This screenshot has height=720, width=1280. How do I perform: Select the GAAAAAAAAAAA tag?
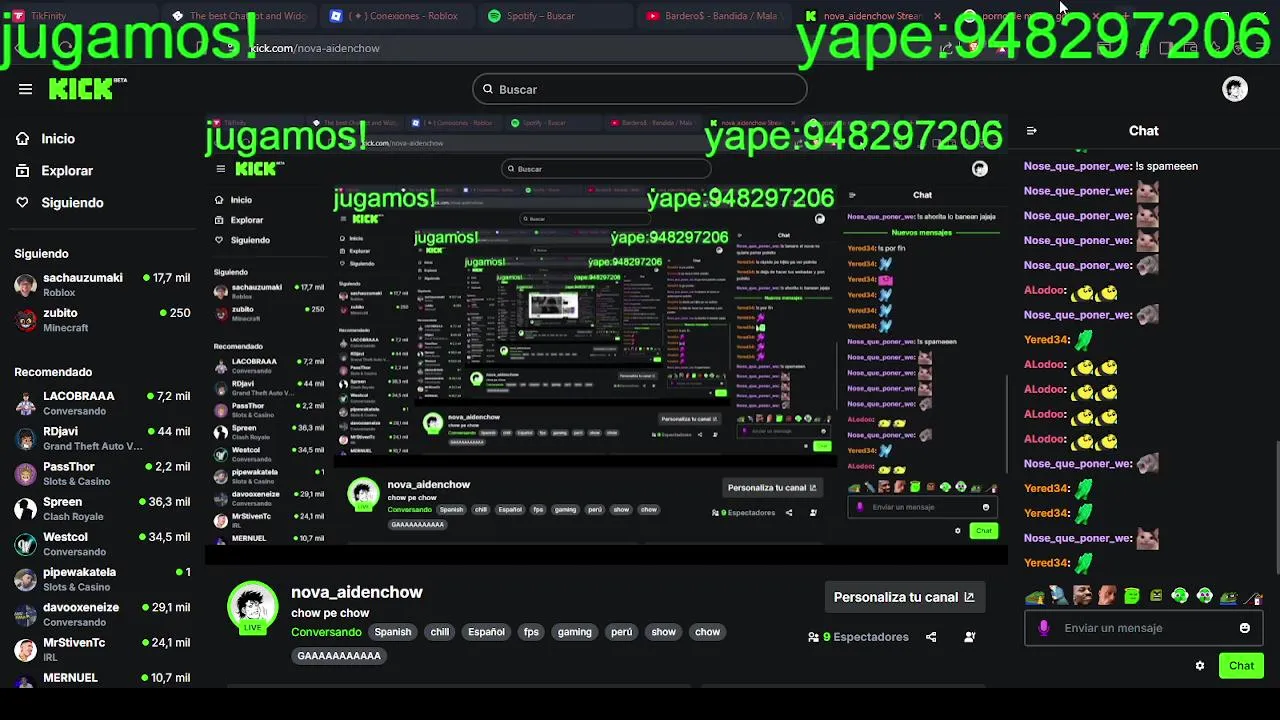click(339, 656)
